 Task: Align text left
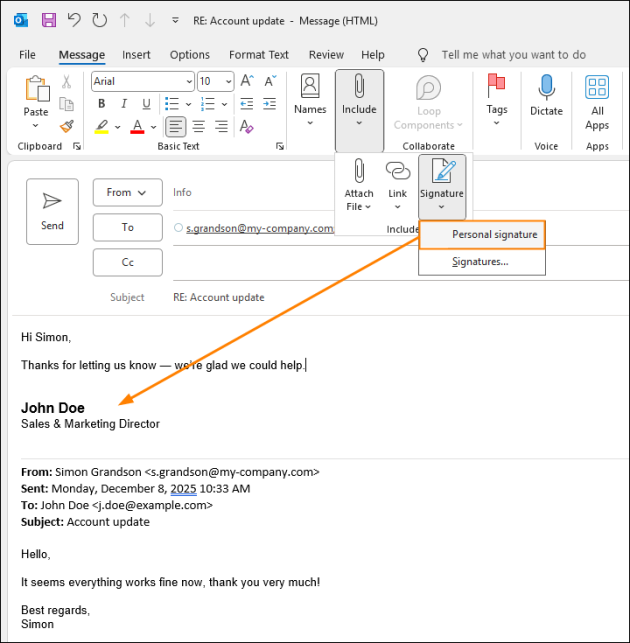pos(176,127)
